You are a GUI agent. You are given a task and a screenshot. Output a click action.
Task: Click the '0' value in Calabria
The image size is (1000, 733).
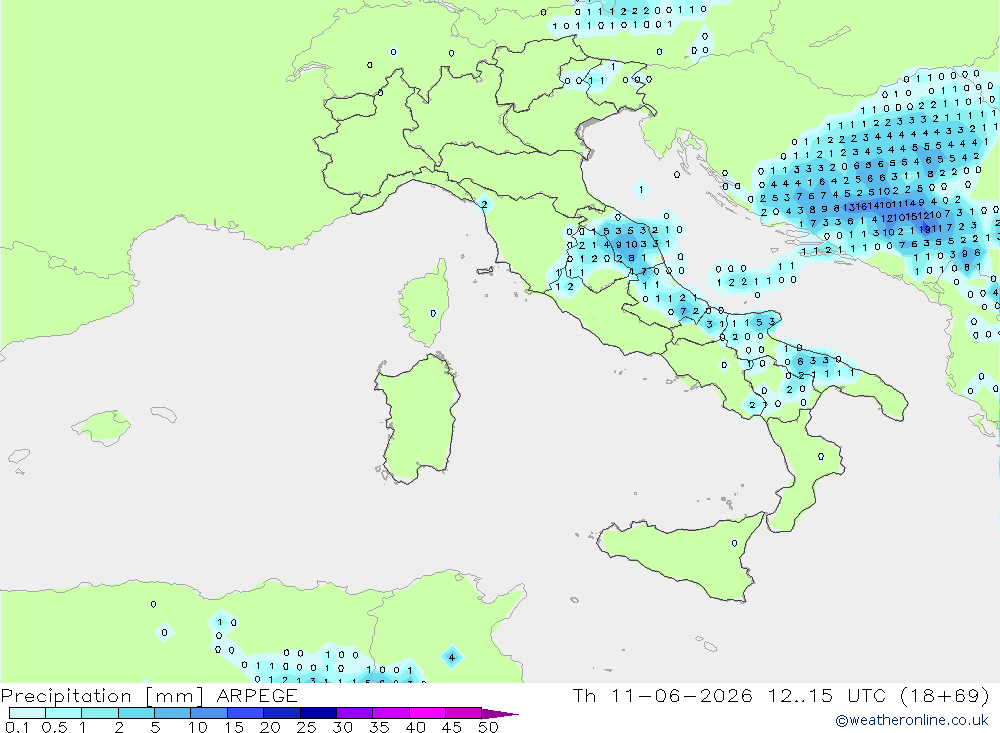tap(821, 457)
